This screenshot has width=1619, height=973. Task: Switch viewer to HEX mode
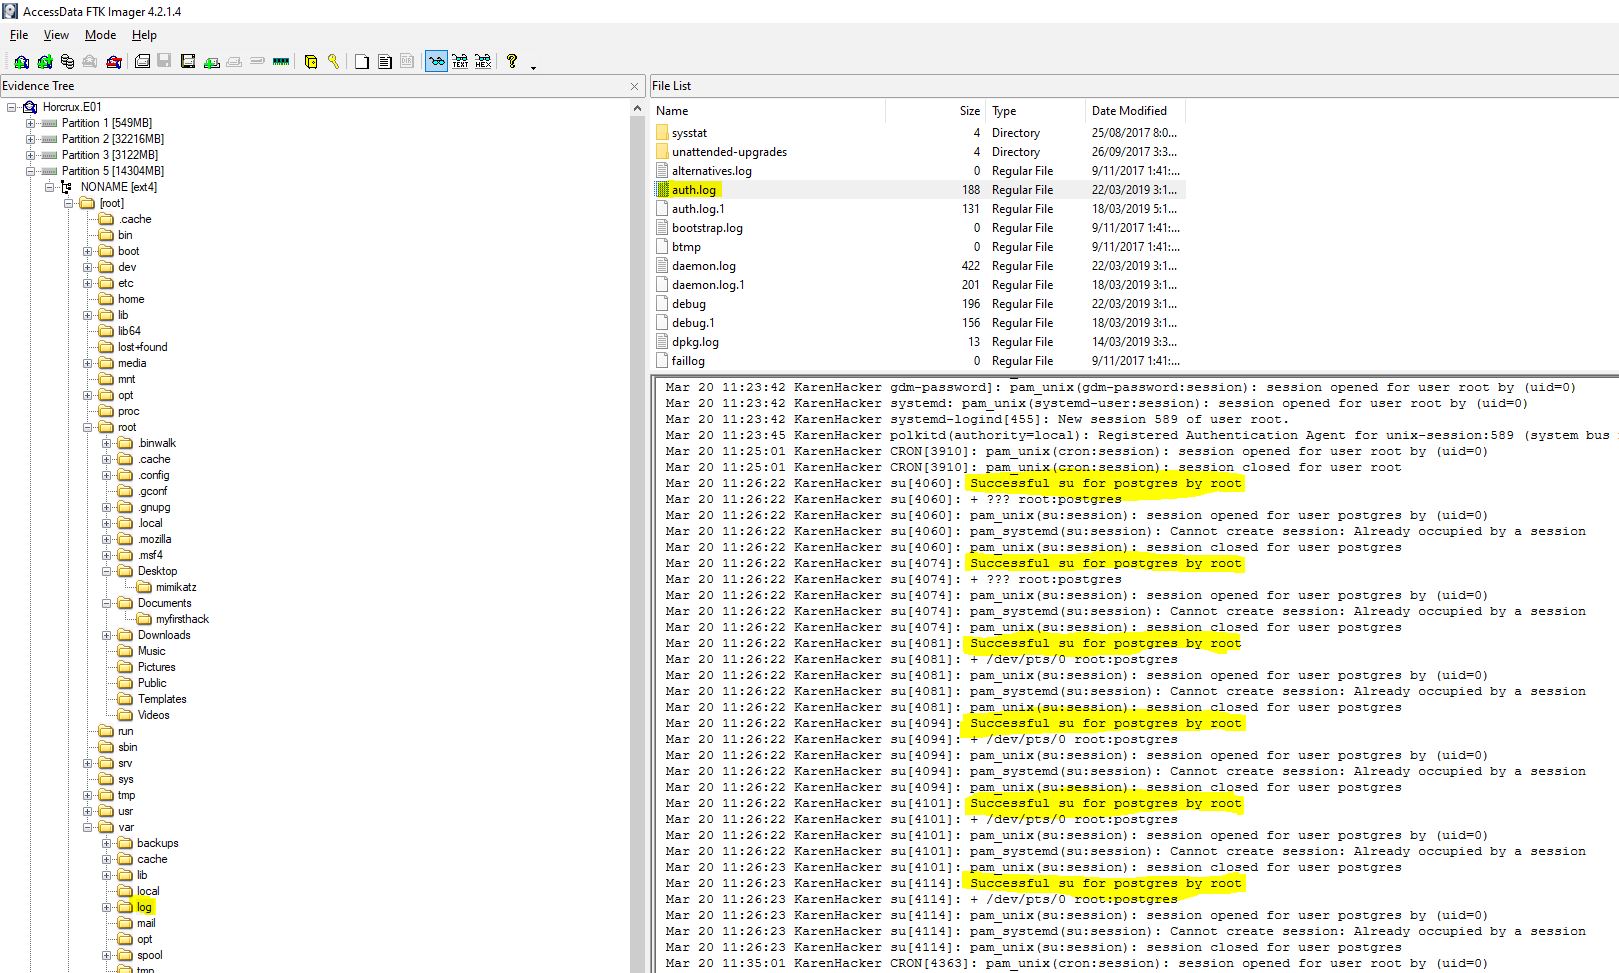(483, 62)
